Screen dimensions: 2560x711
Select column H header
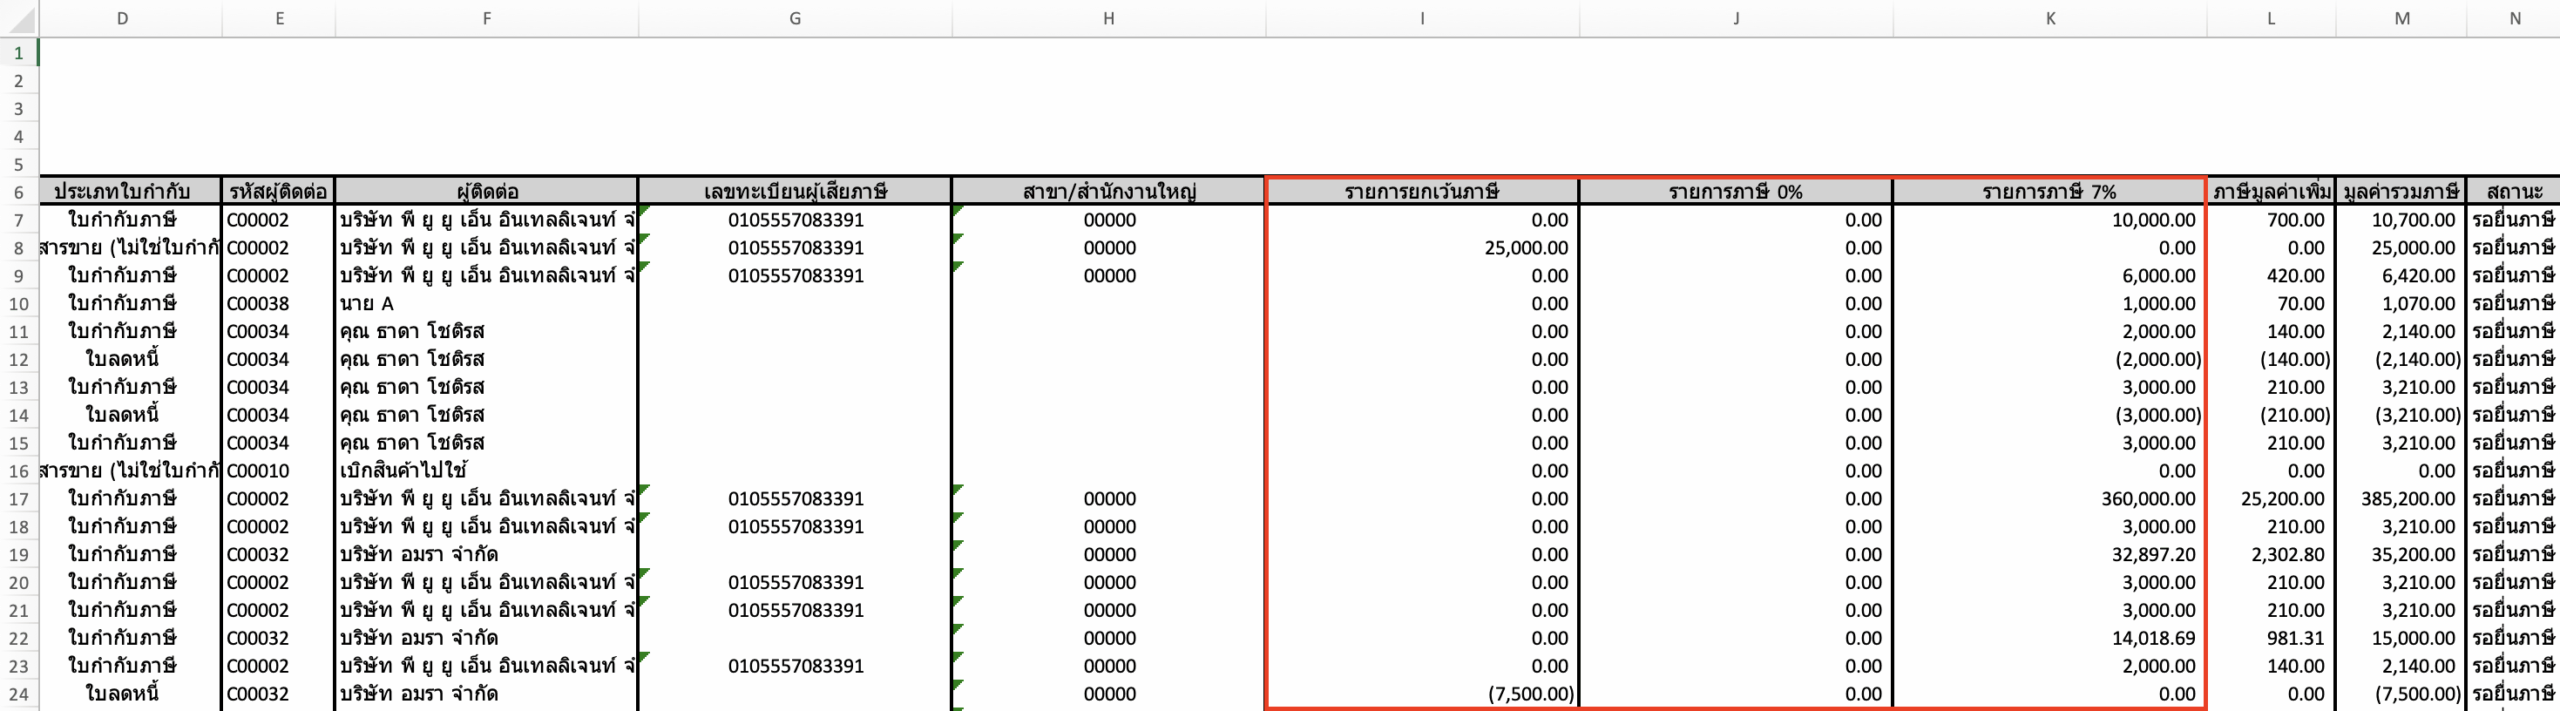[x=1108, y=18]
